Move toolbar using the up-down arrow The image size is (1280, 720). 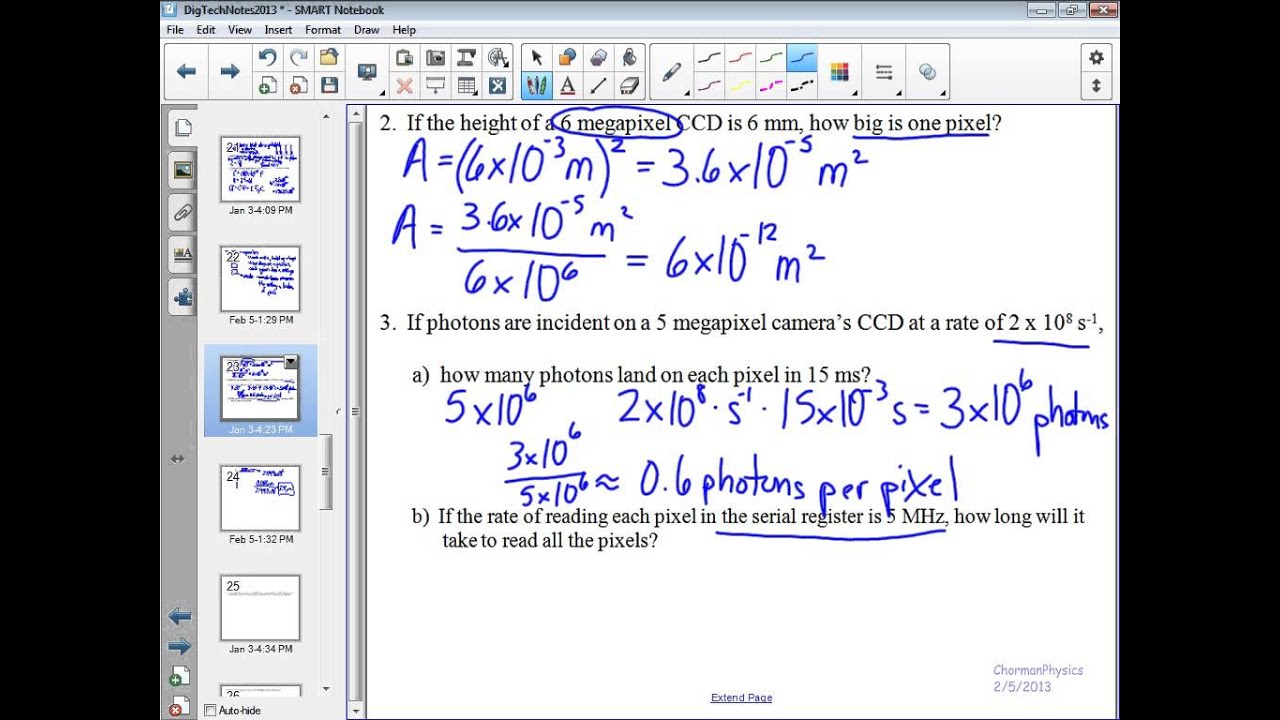click(x=1096, y=86)
